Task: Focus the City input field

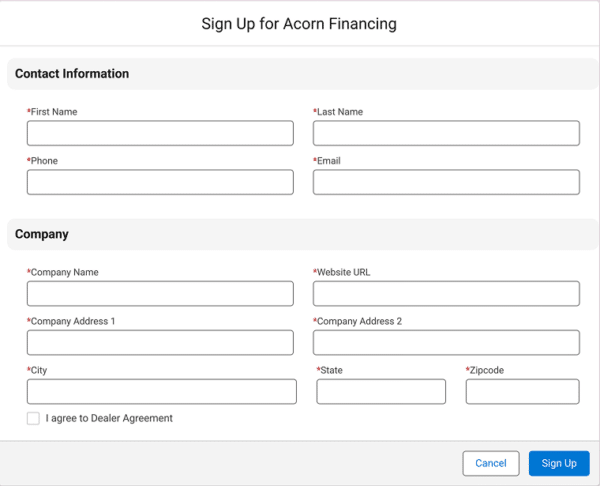Action: (161, 391)
